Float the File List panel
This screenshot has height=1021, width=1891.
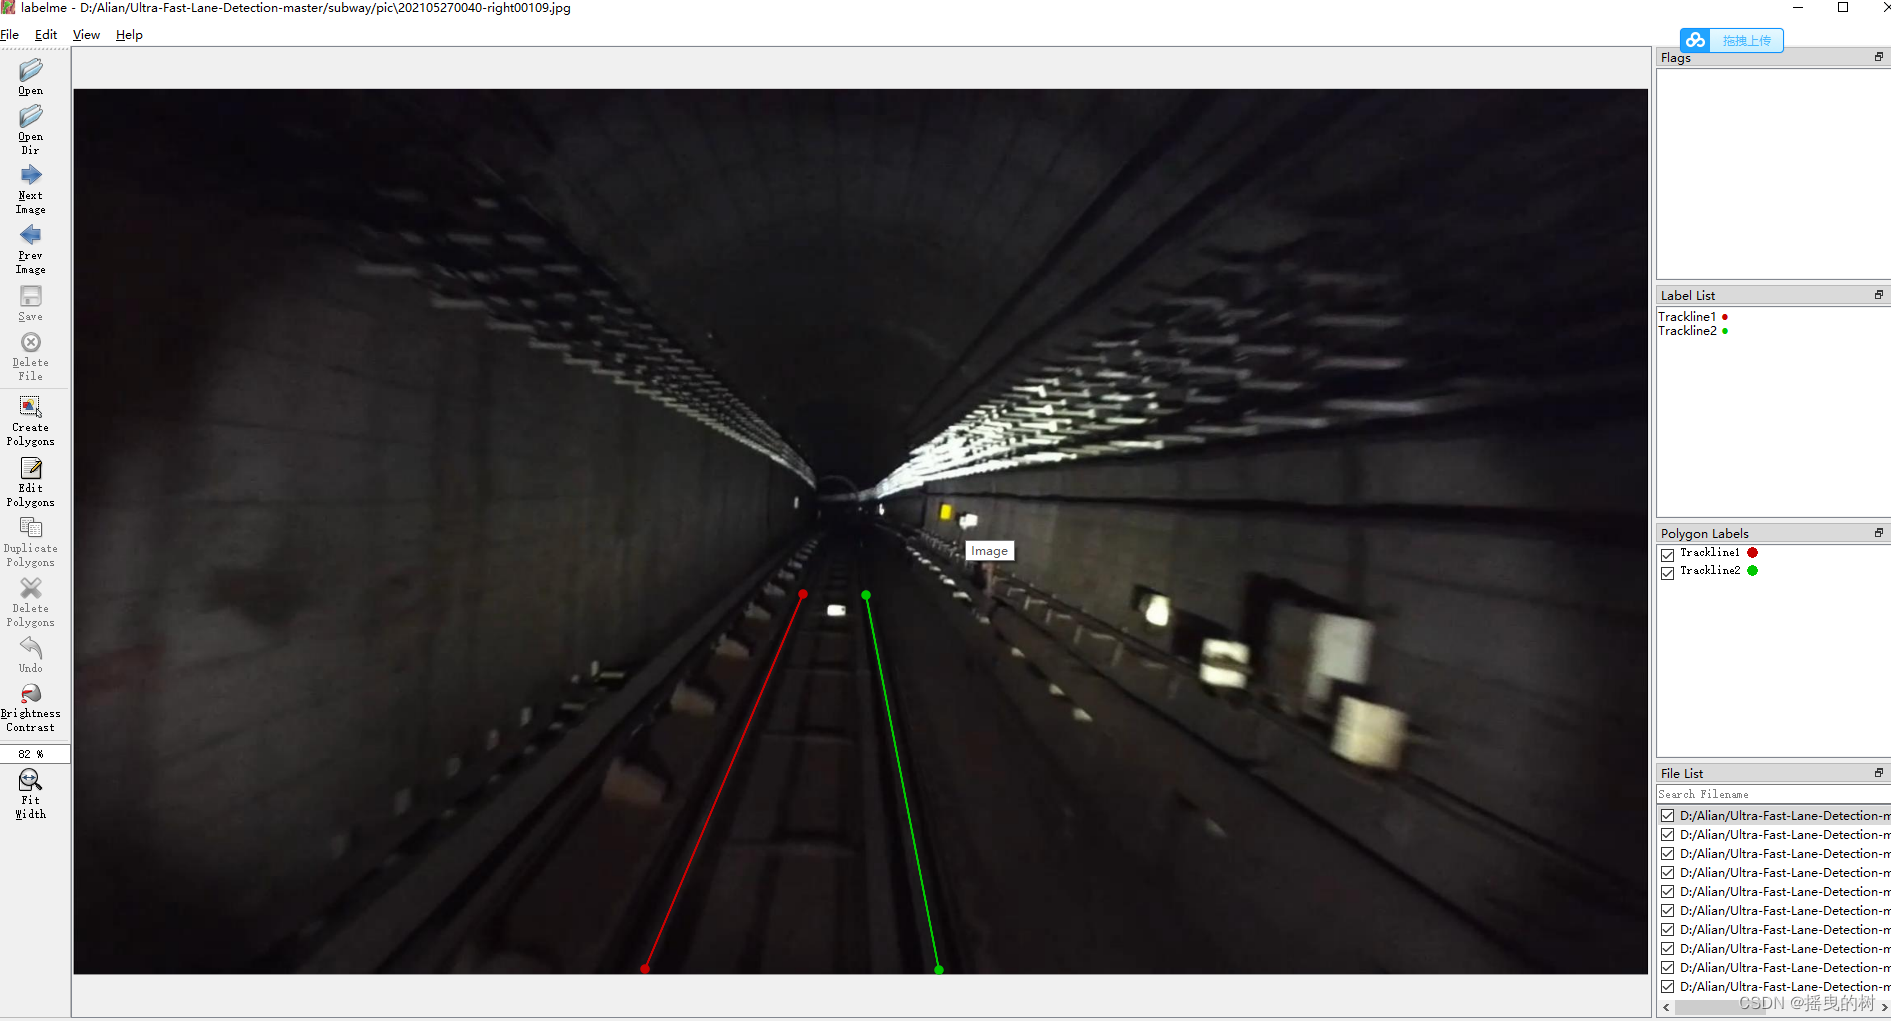point(1880,772)
